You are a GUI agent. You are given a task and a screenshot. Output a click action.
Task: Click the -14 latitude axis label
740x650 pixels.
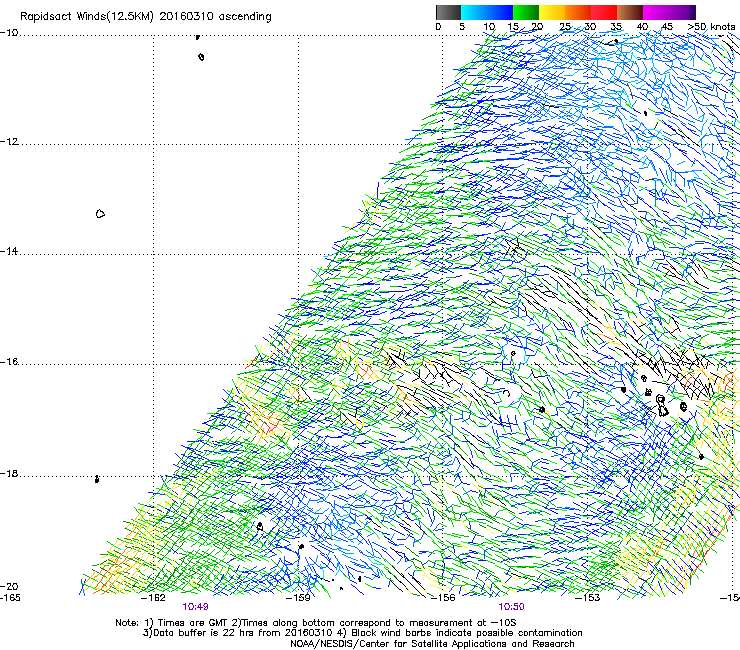pos(9,252)
